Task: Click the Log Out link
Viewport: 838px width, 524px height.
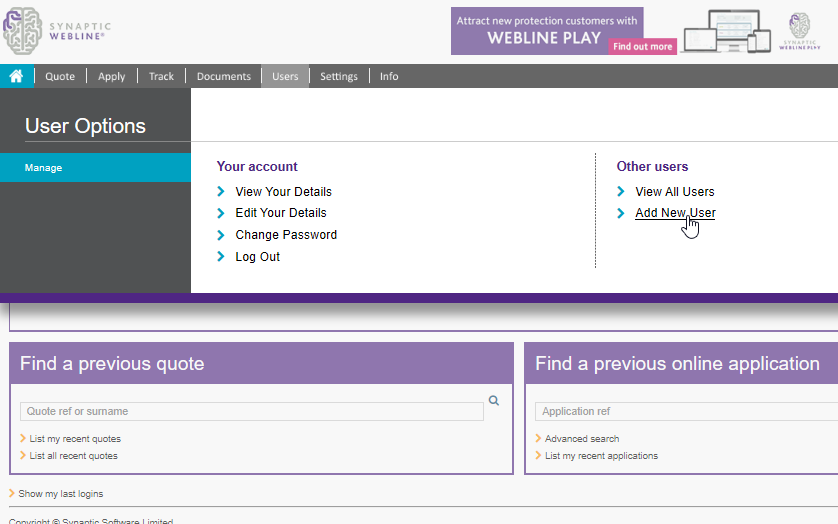Action: pyautogui.click(x=258, y=257)
